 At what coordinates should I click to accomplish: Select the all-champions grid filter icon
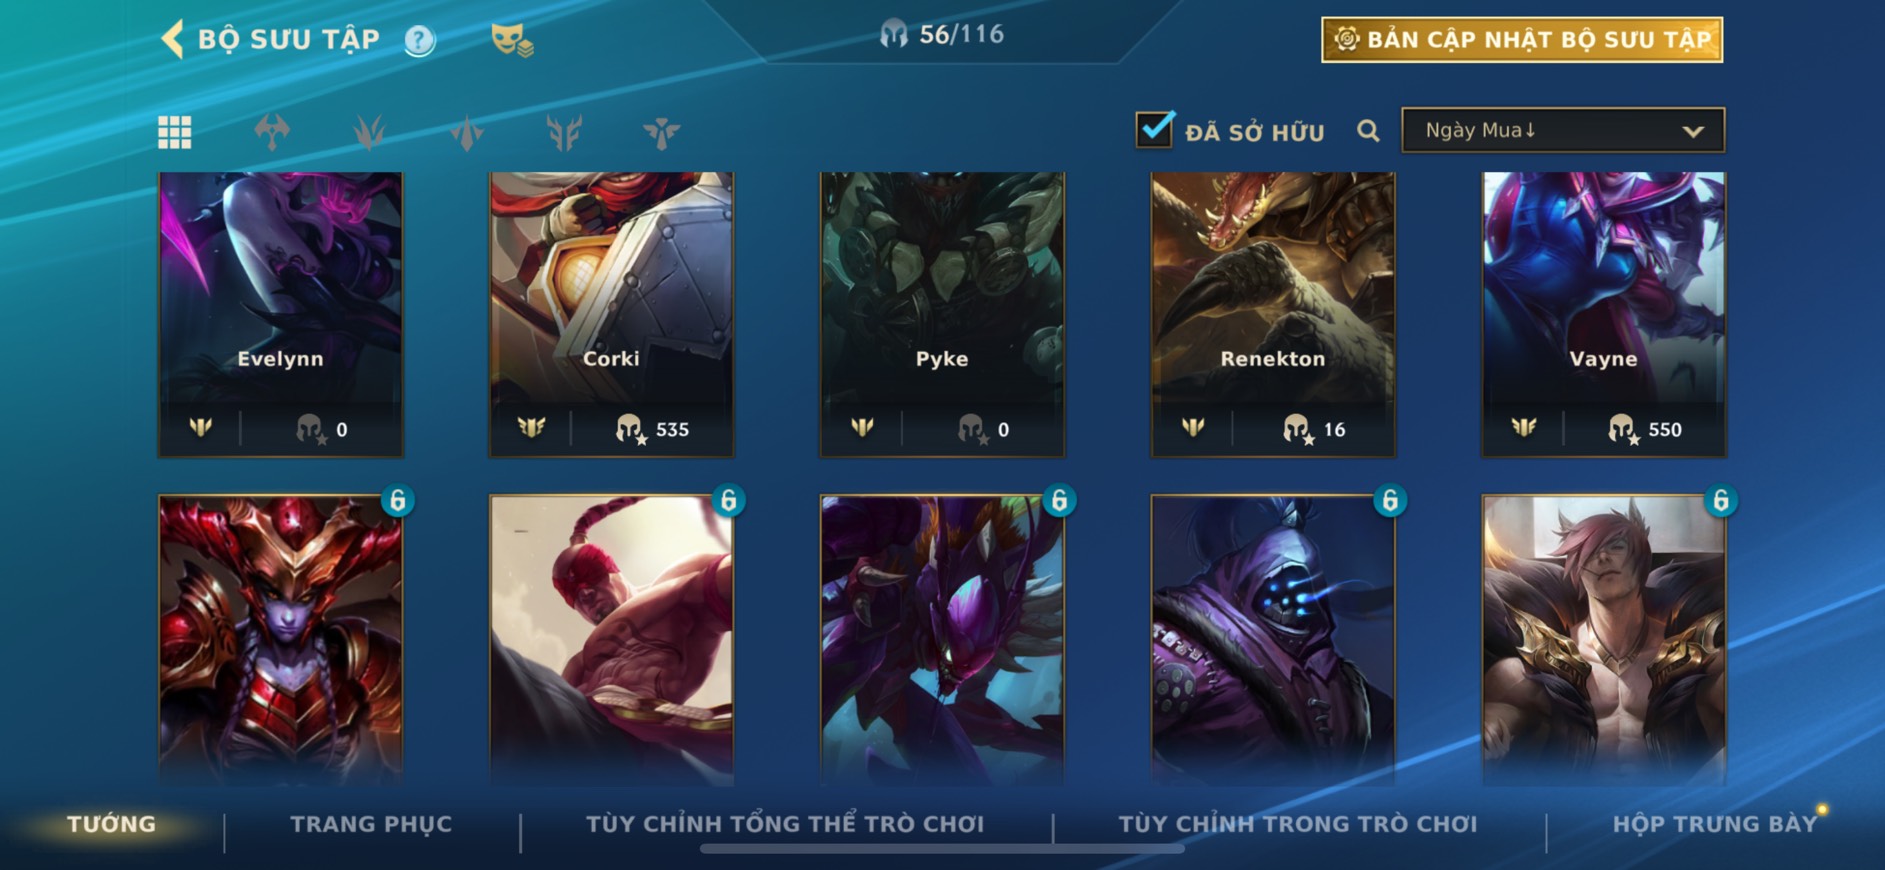175,132
